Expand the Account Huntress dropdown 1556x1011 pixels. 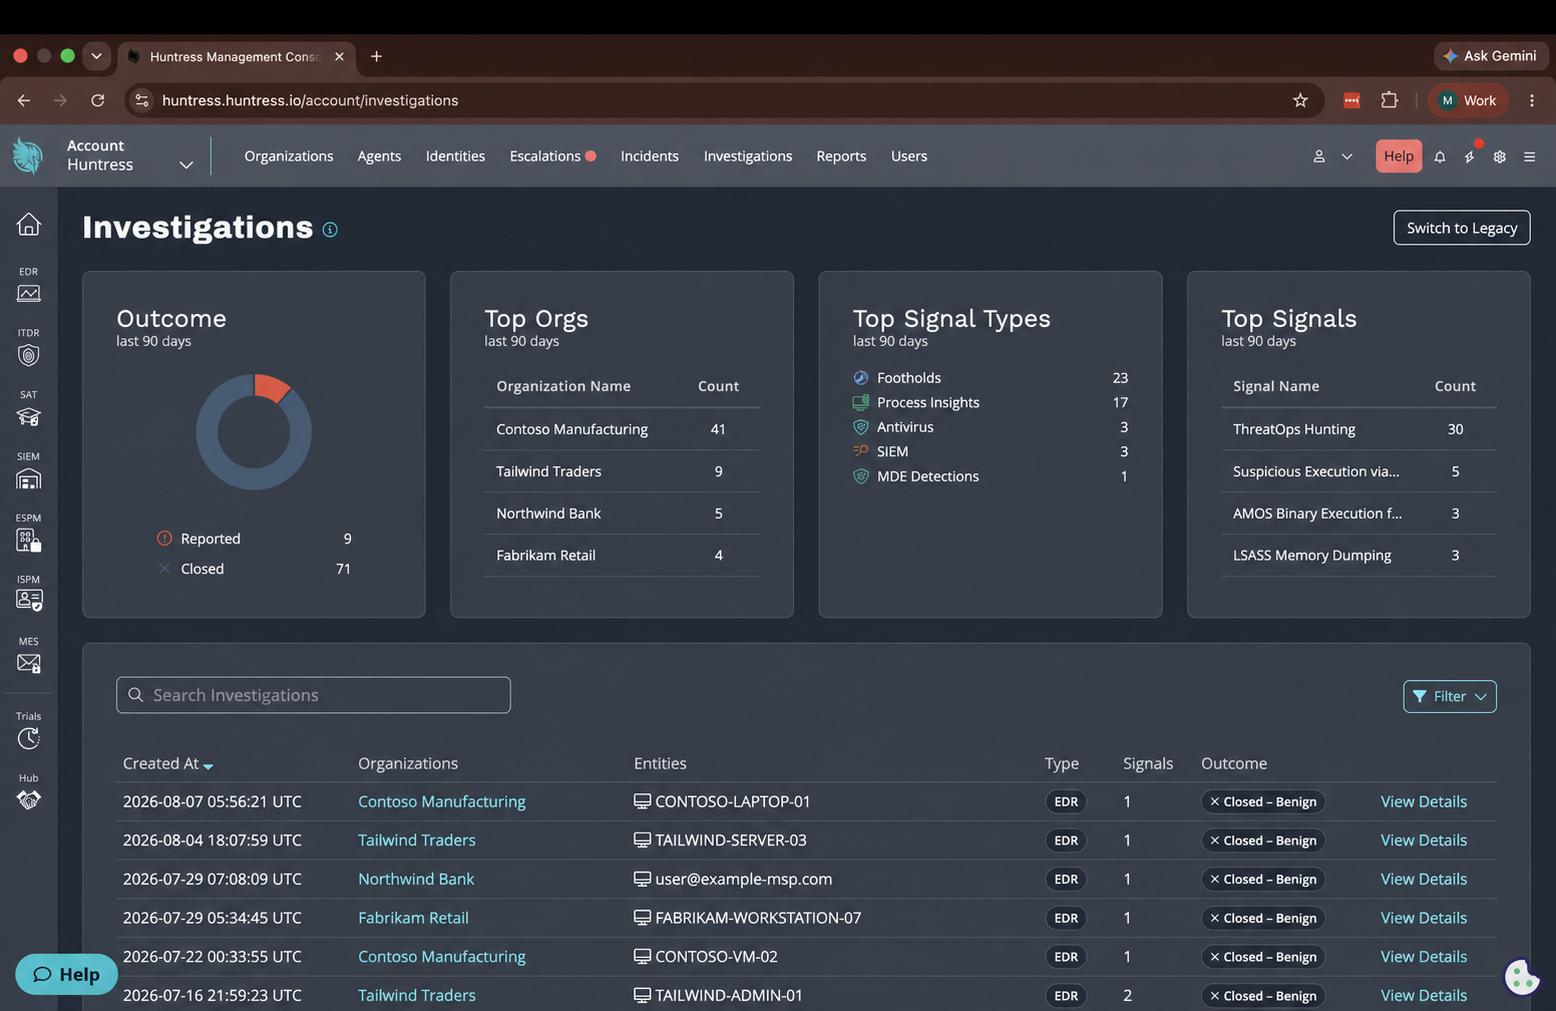[186, 165]
